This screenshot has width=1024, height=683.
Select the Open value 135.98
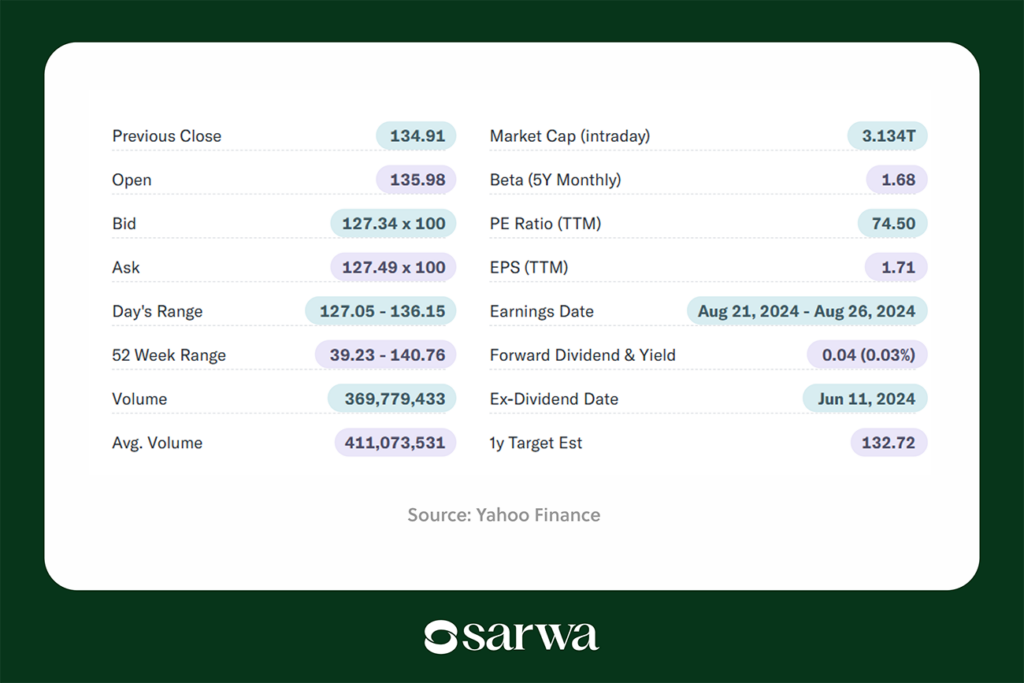coord(416,180)
